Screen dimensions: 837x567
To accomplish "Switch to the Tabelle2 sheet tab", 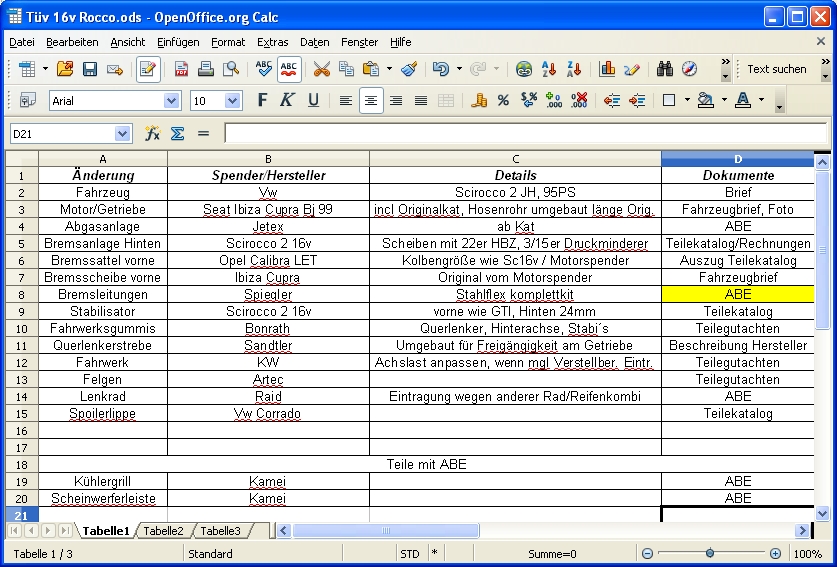I will pos(163,531).
